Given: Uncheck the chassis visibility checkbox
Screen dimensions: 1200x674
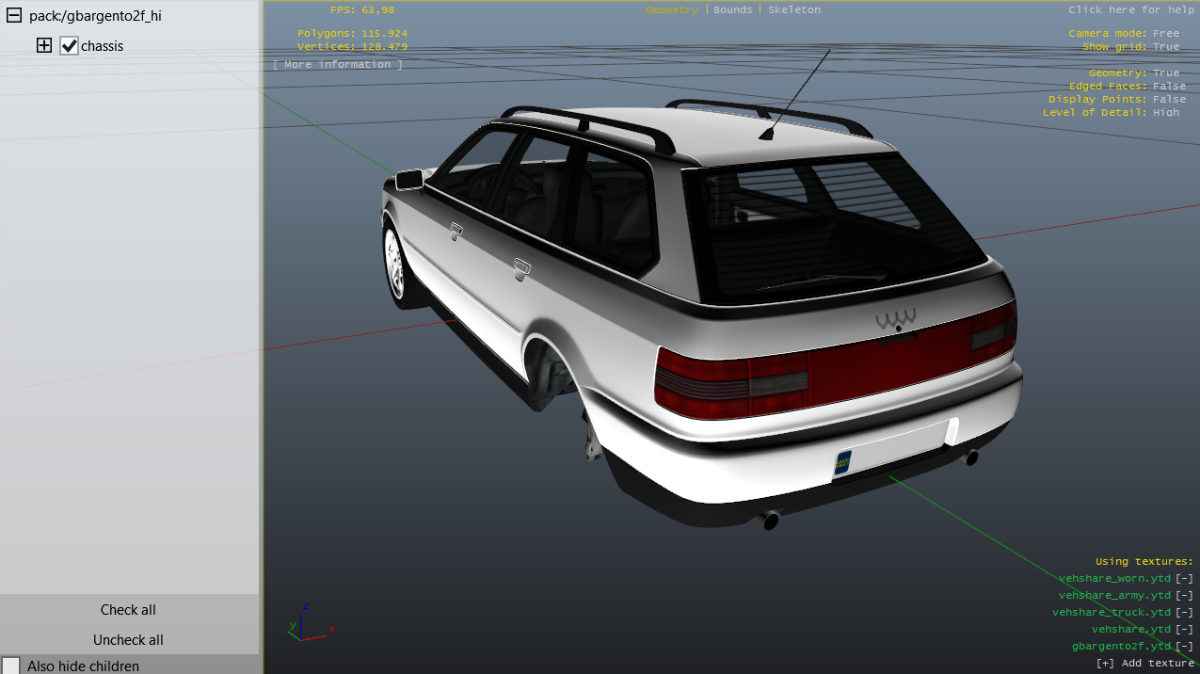Looking at the screenshot, I should point(69,46).
